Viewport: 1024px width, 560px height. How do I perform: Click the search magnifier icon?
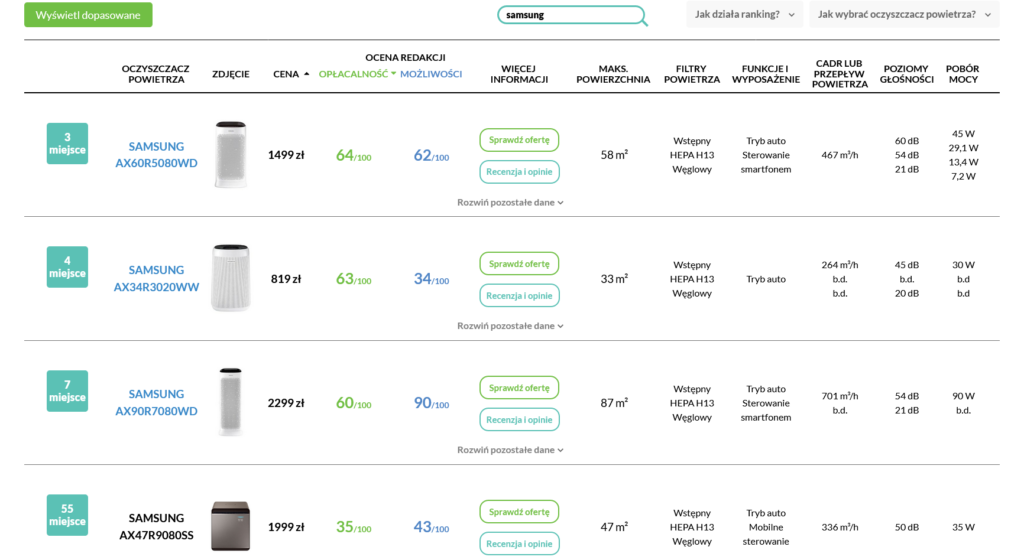643,21
